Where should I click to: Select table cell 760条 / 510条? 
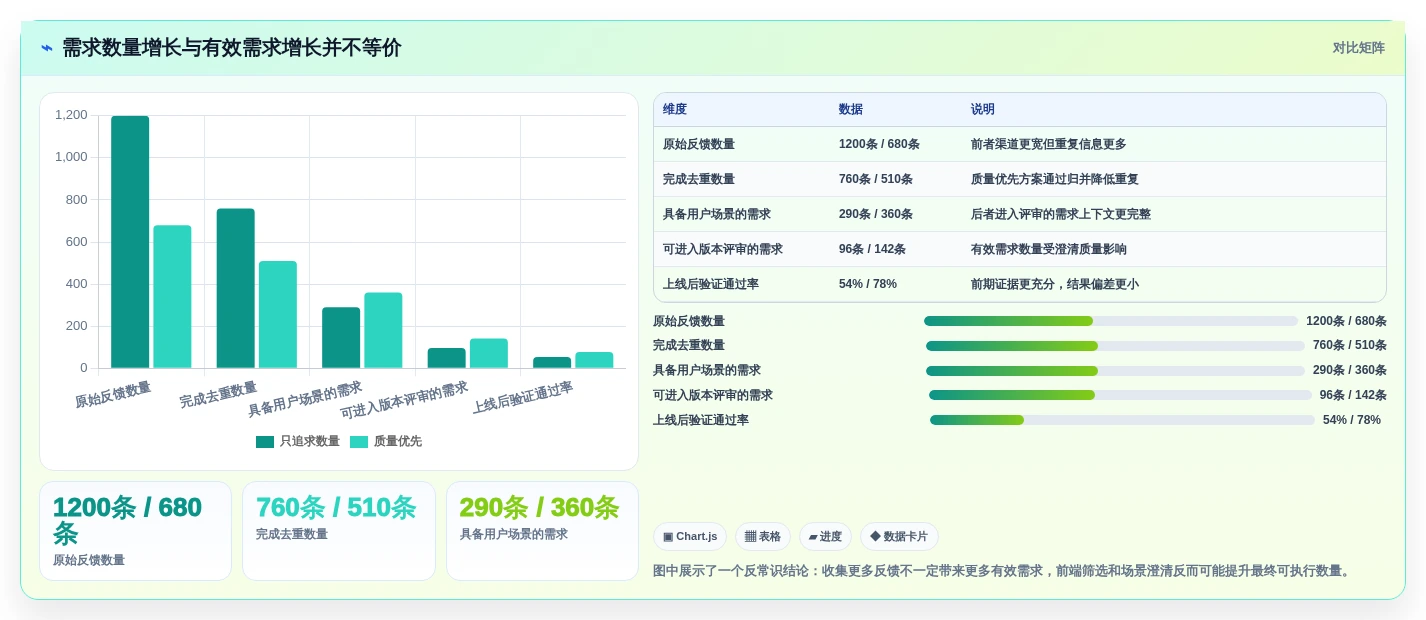876,179
